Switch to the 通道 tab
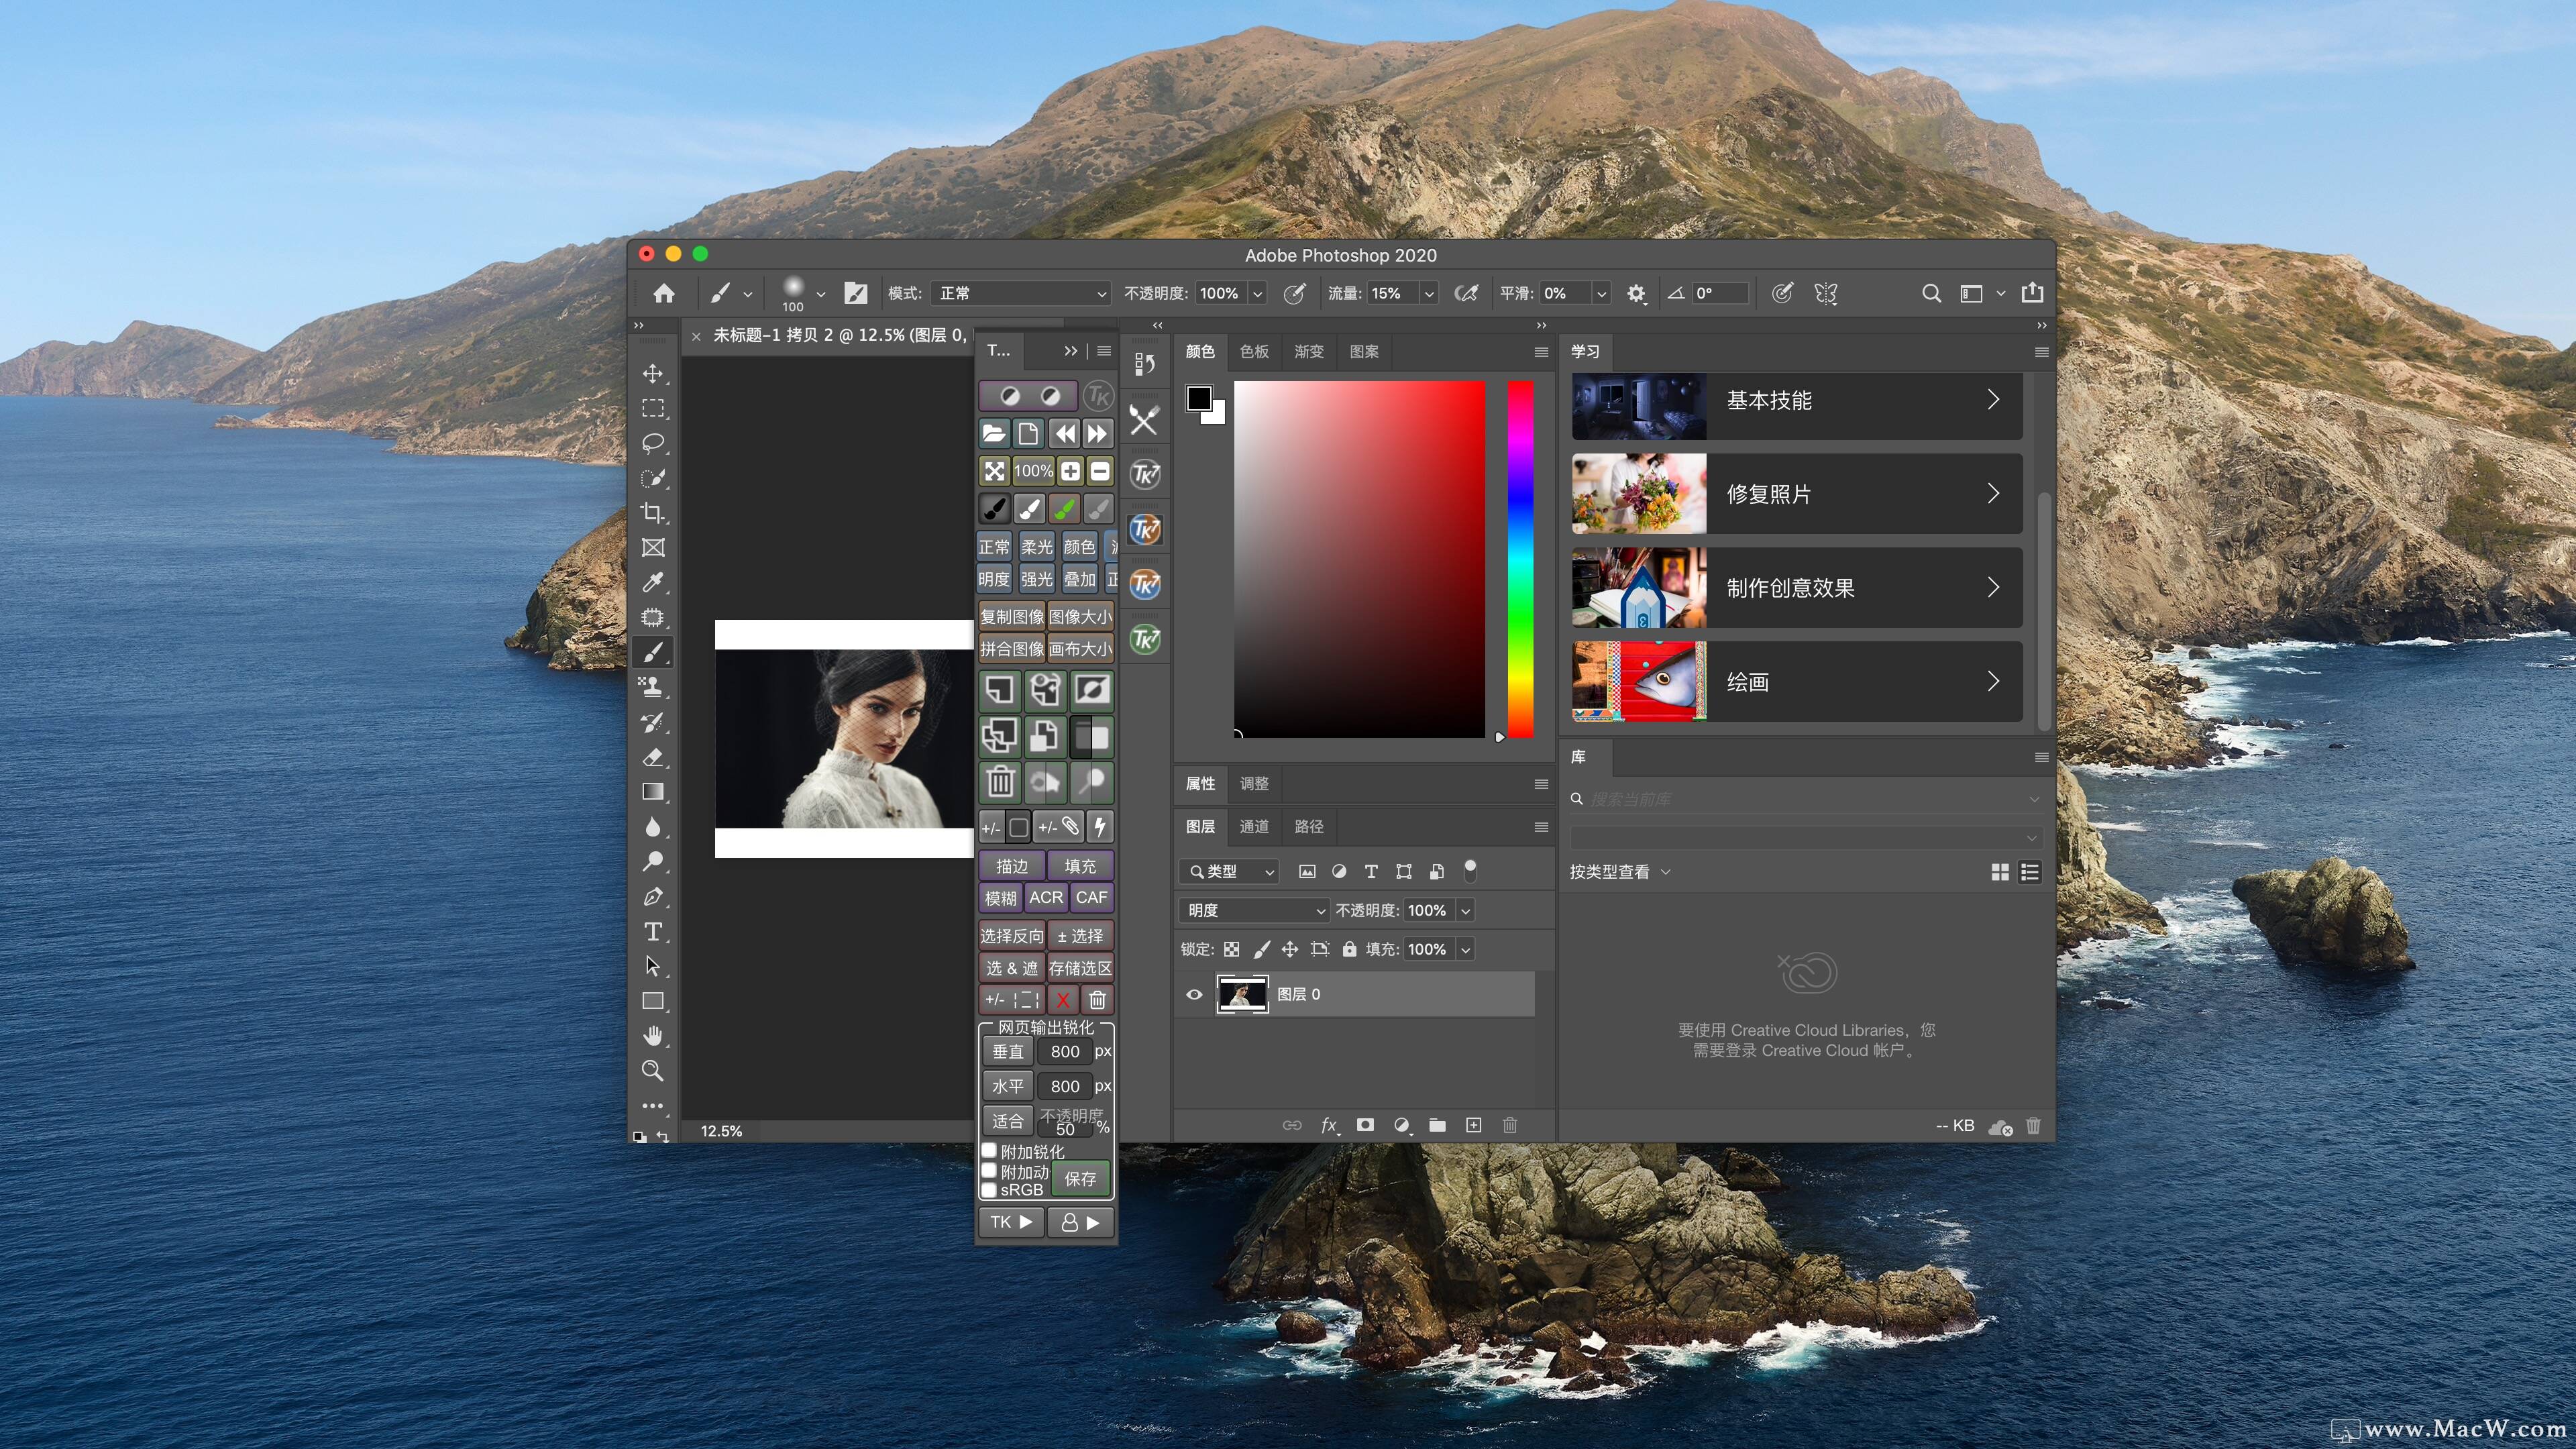 1254,826
